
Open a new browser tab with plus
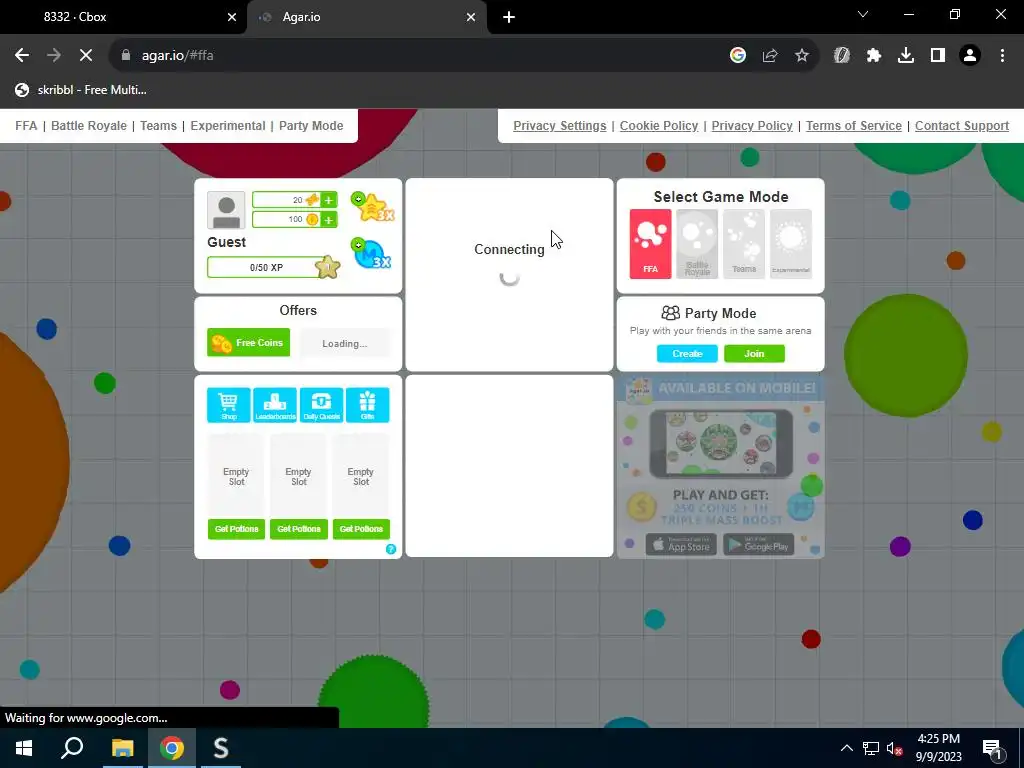point(509,17)
